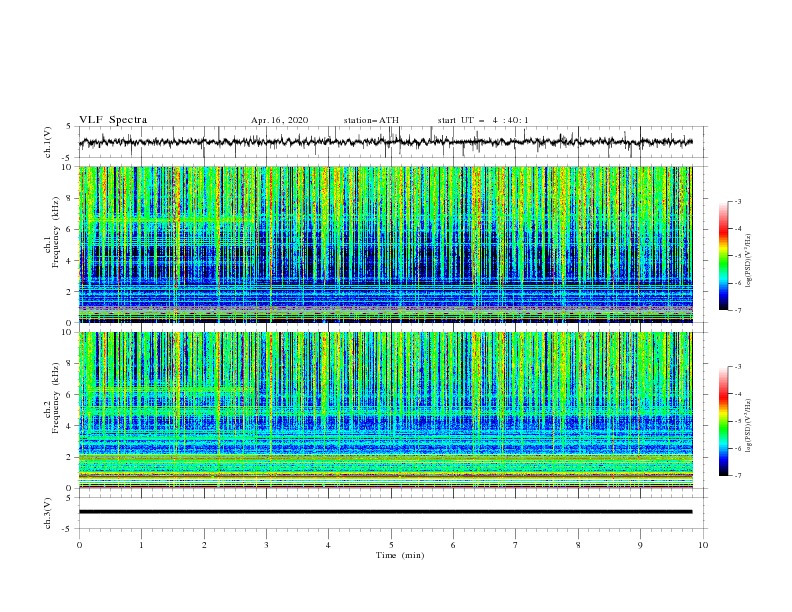
Task: Click the "VLF Spectra" plot title
Action: [x=113, y=120]
